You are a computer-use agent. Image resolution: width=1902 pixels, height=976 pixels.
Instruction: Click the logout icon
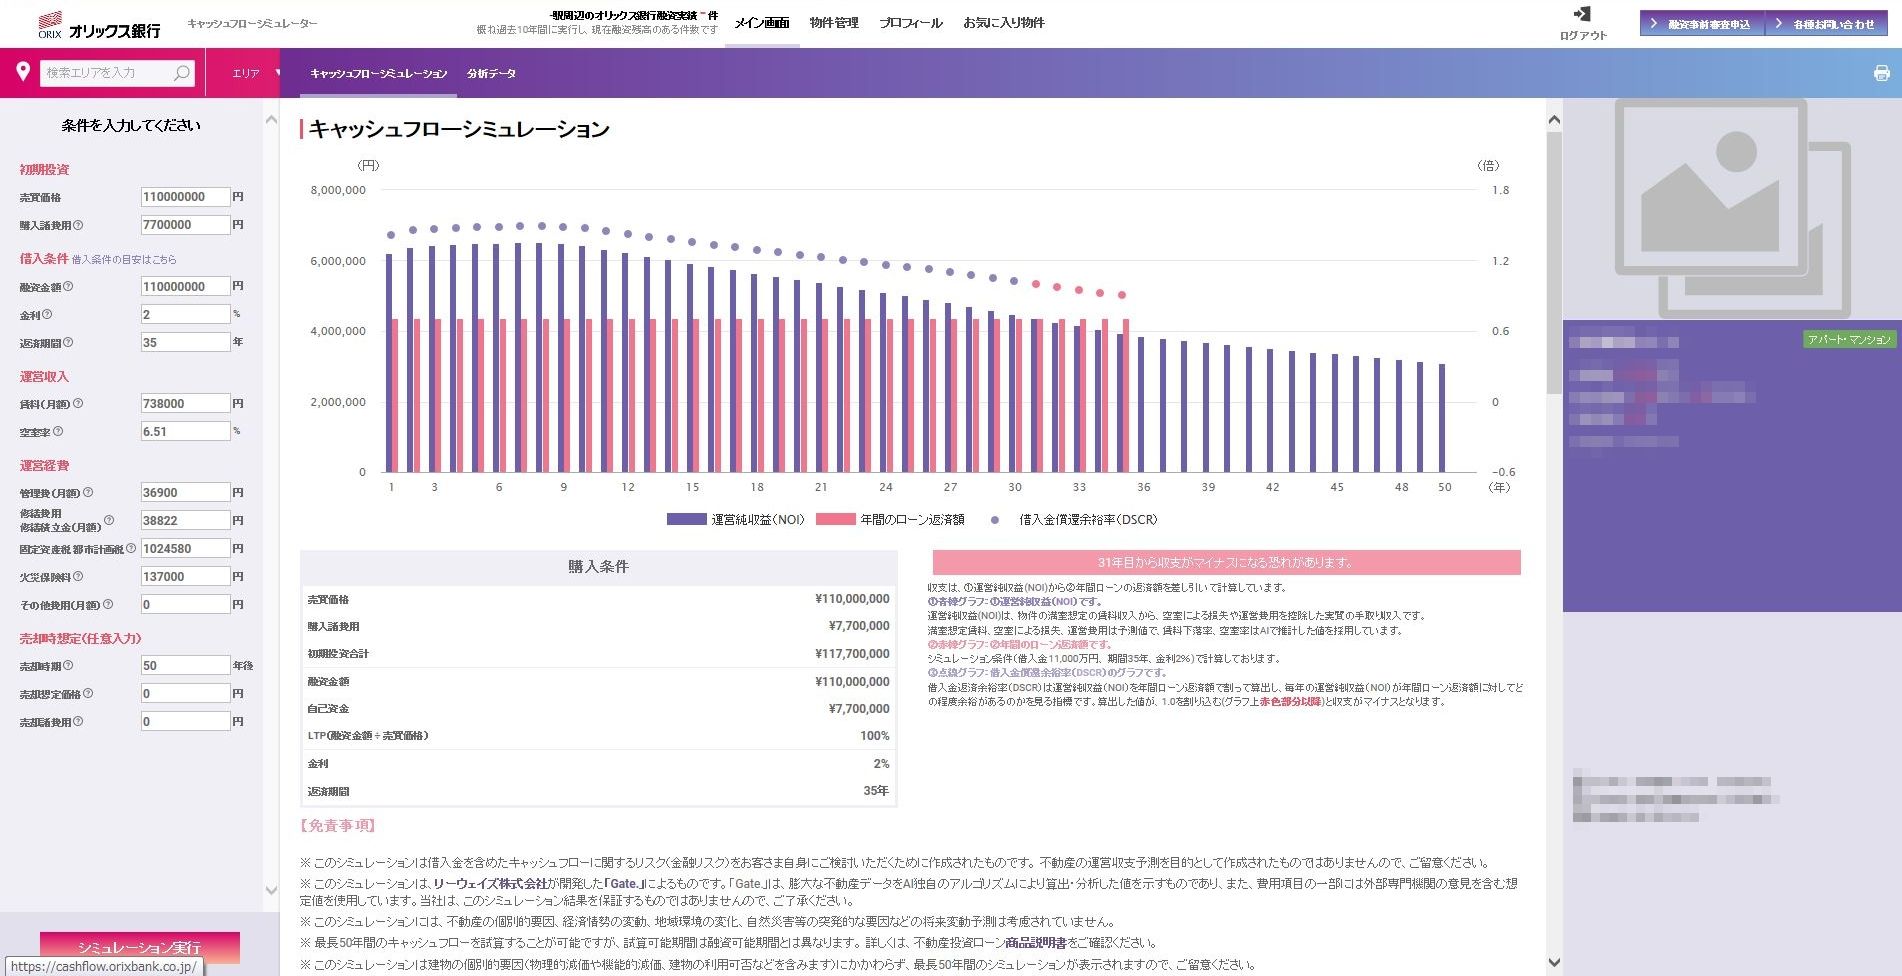tap(1582, 14)
